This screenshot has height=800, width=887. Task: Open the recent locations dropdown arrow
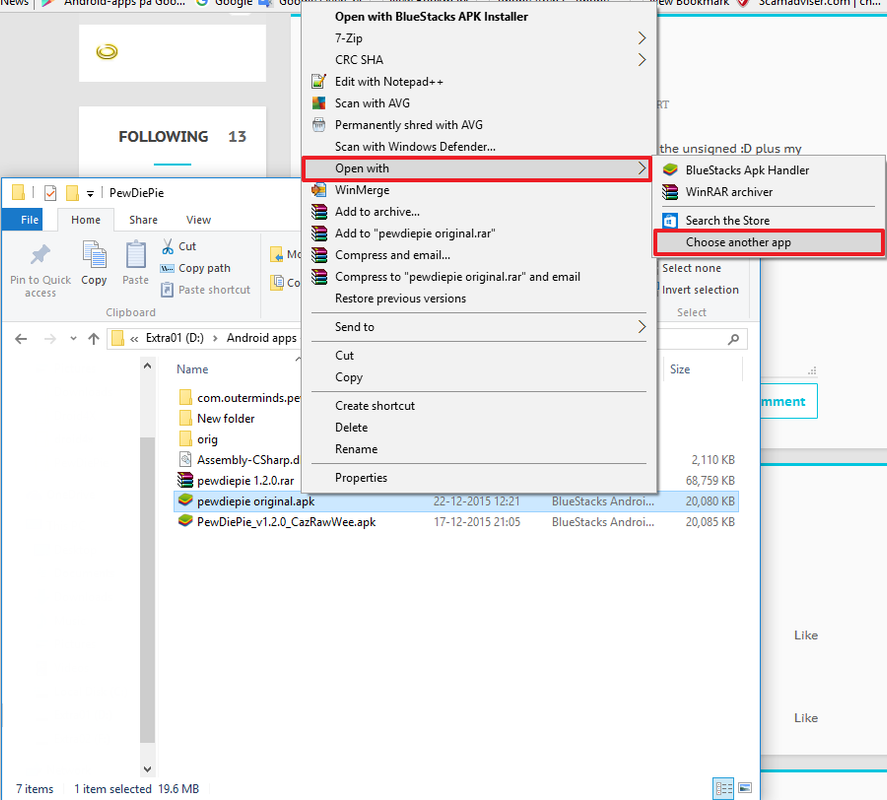click(x=73, y=339)
